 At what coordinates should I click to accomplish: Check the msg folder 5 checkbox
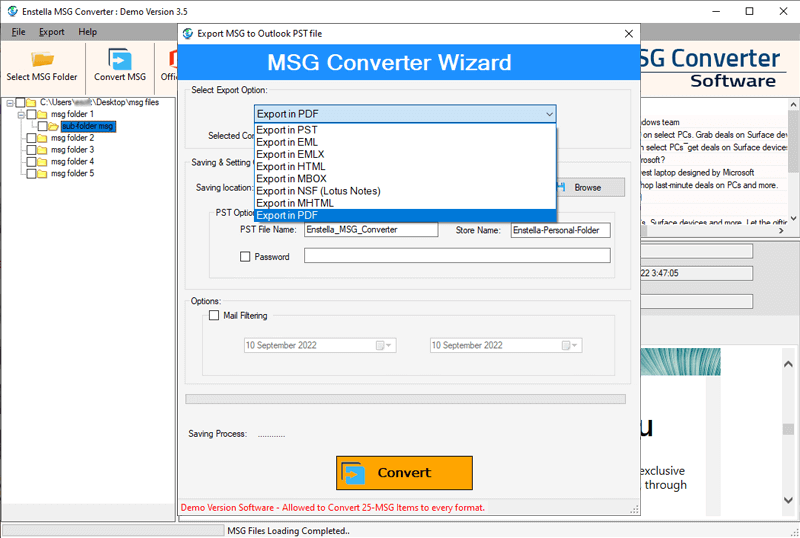point(31,174)
